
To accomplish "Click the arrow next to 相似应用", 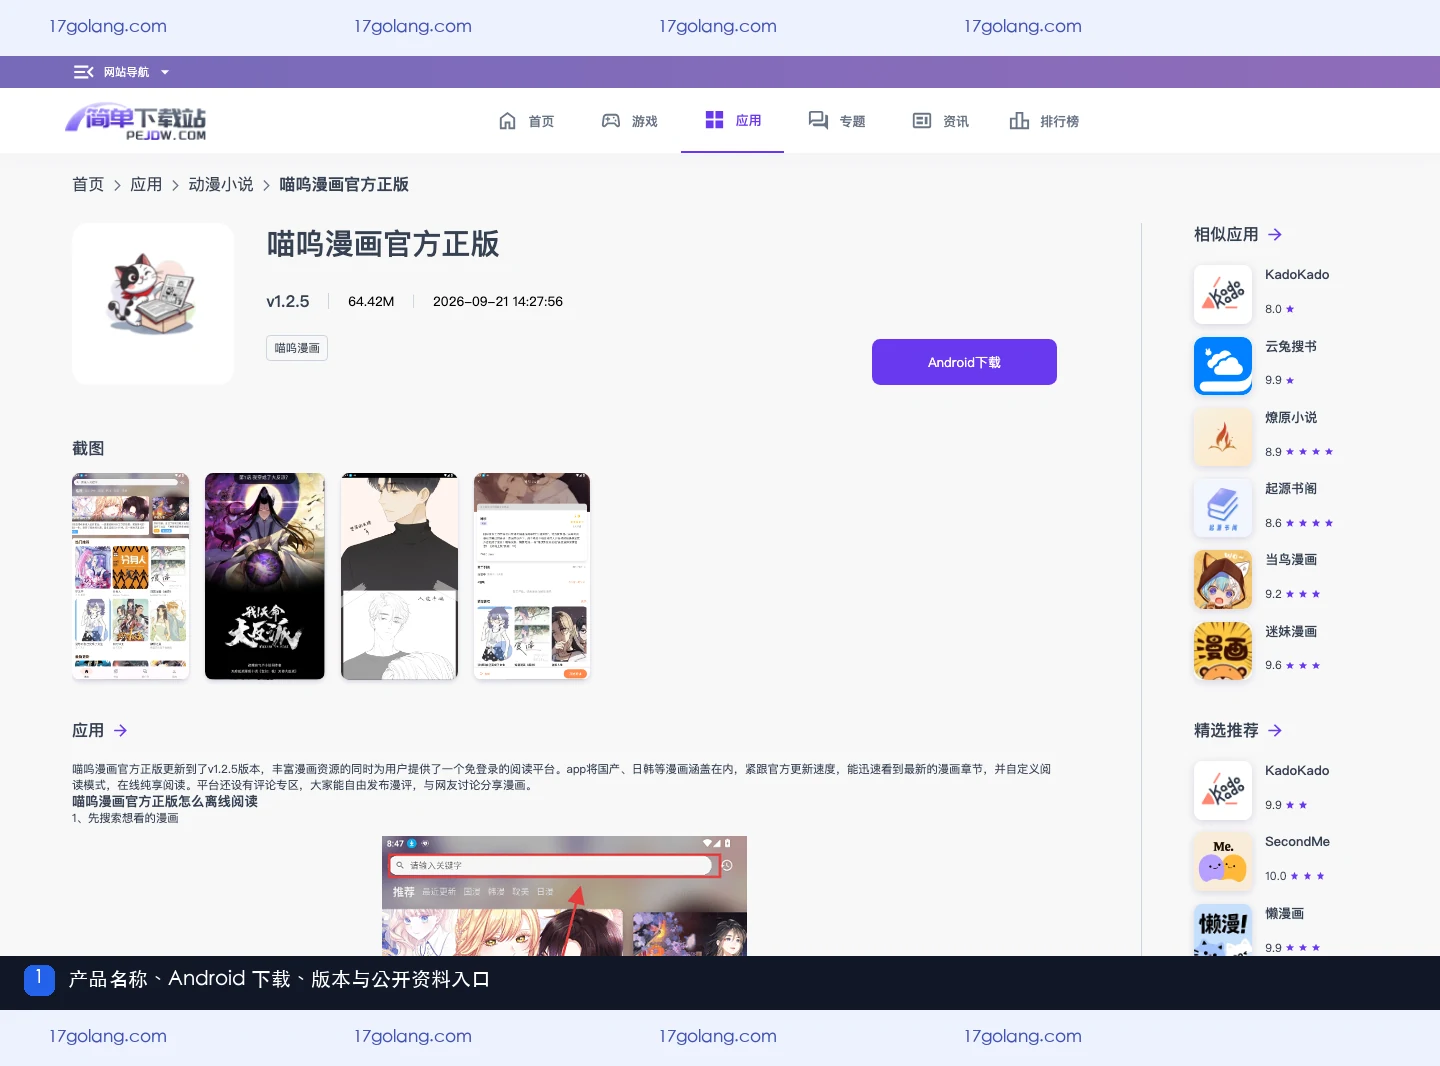I will 1275,234.
